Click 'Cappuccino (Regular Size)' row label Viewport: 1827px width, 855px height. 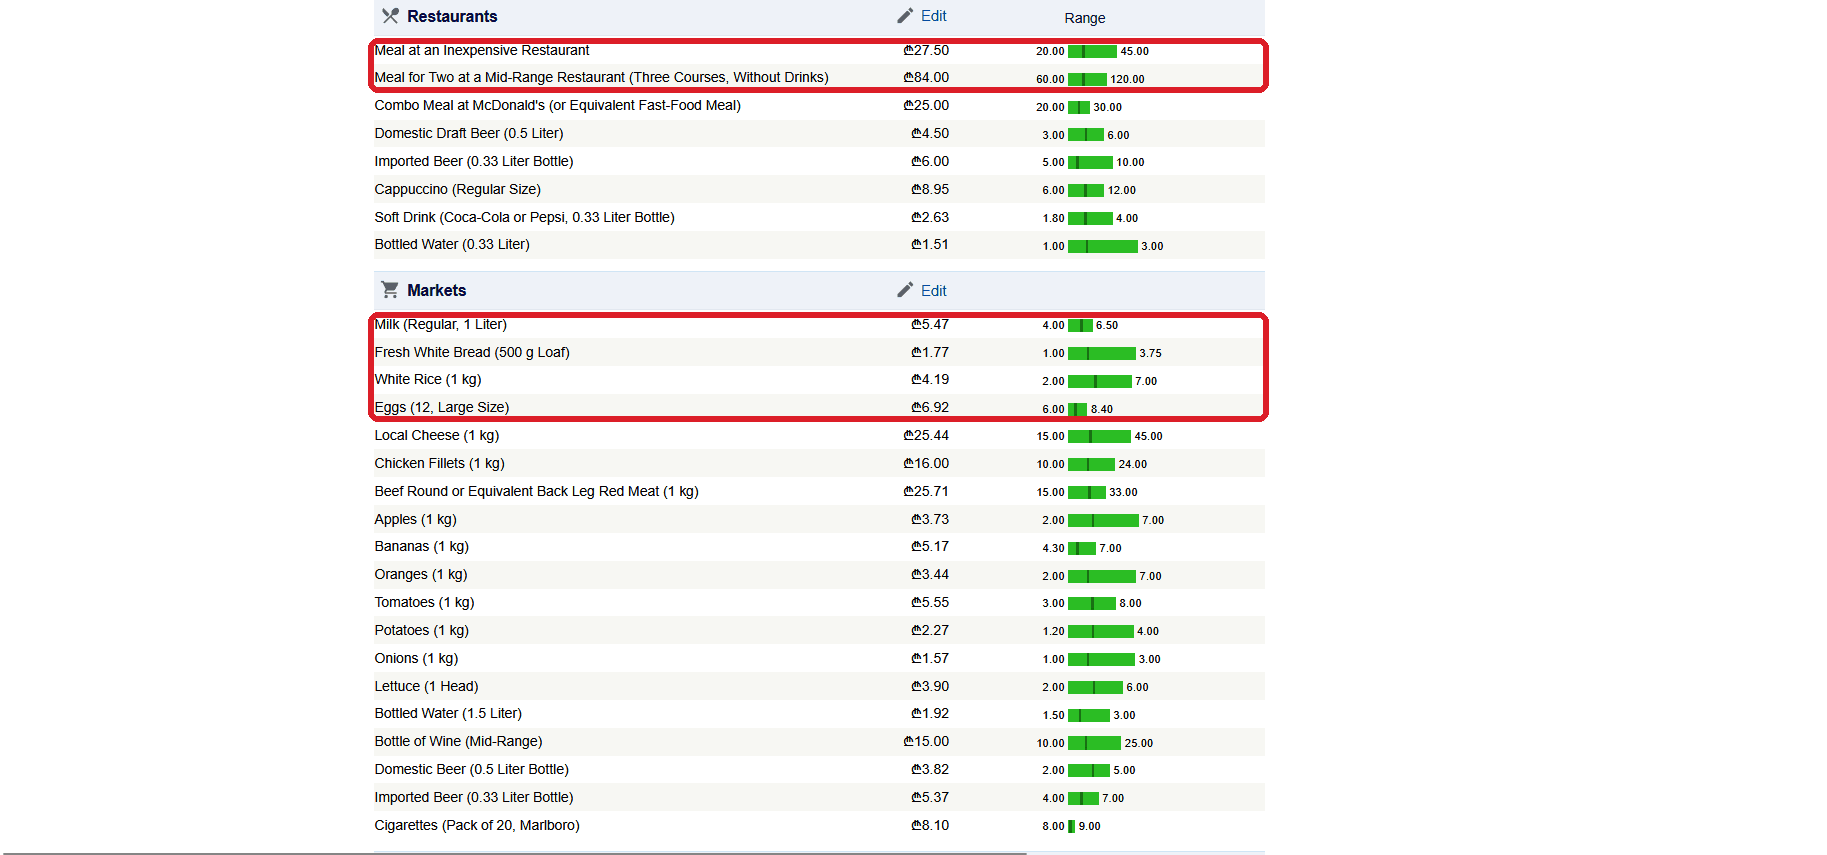[x=458, y=189]
